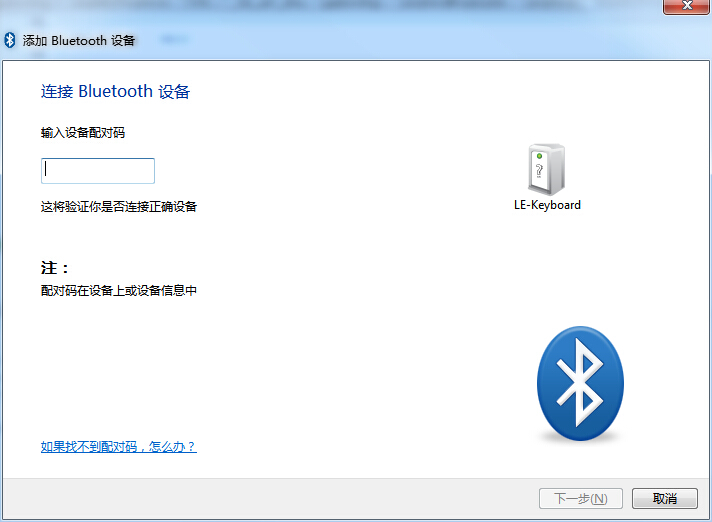Click the label 输入设备配对码
This screenshot has height=522, width=712.
pyautogui.click(x=83, y=133)
